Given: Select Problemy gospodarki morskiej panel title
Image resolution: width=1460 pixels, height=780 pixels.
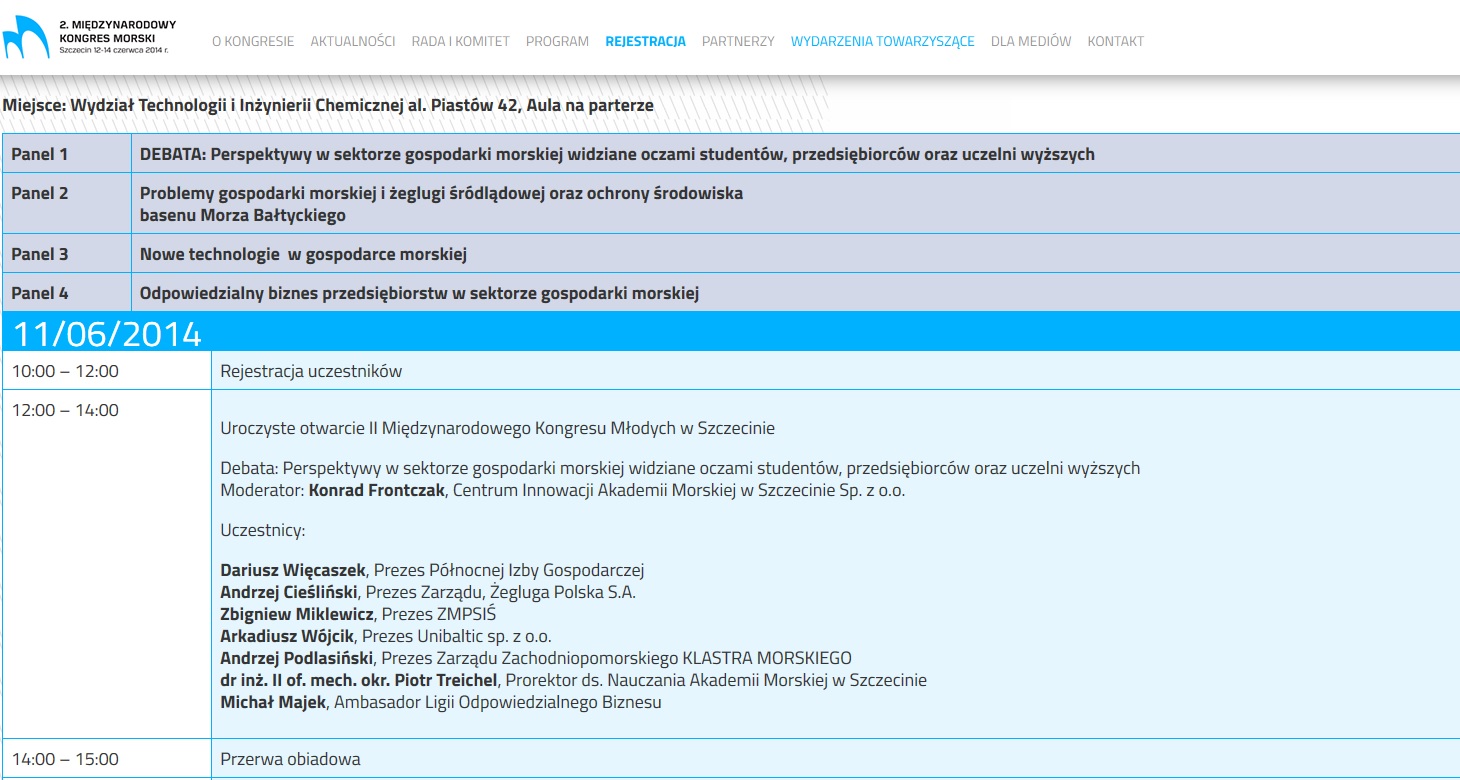Looking at the screenshot, I should 441,204.
